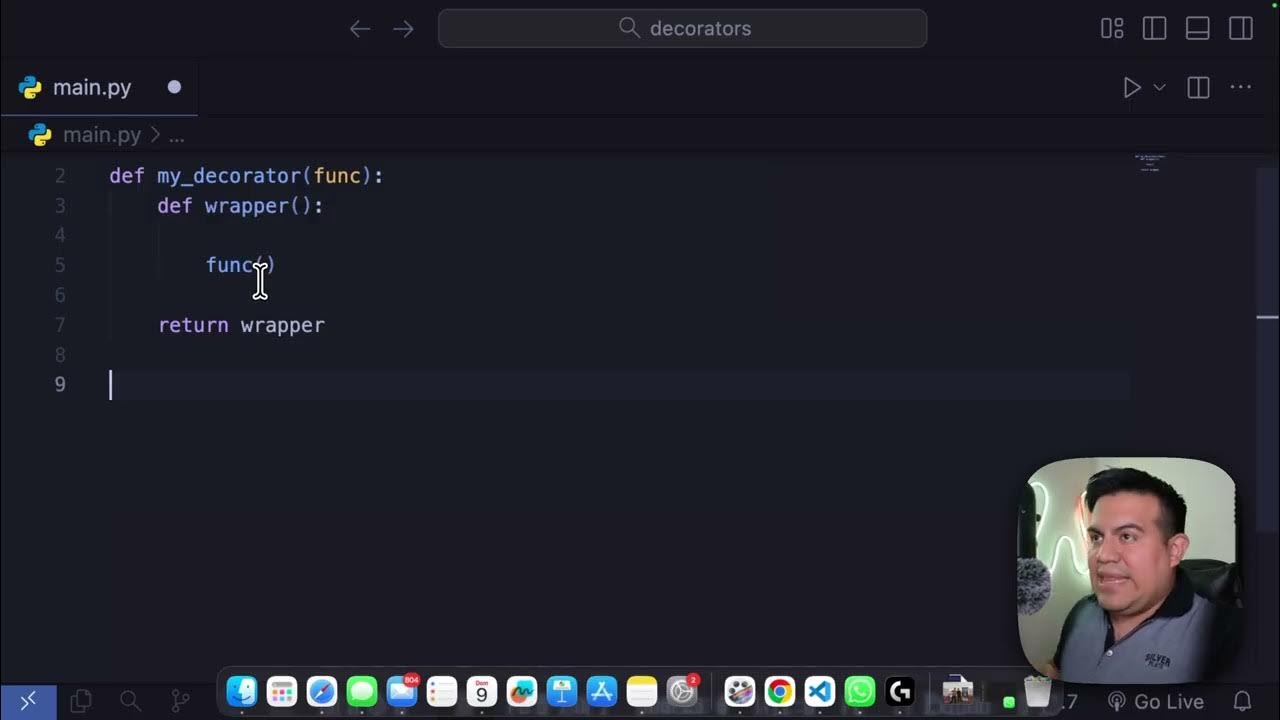Navigate back with the left arrow

(360, 28)
